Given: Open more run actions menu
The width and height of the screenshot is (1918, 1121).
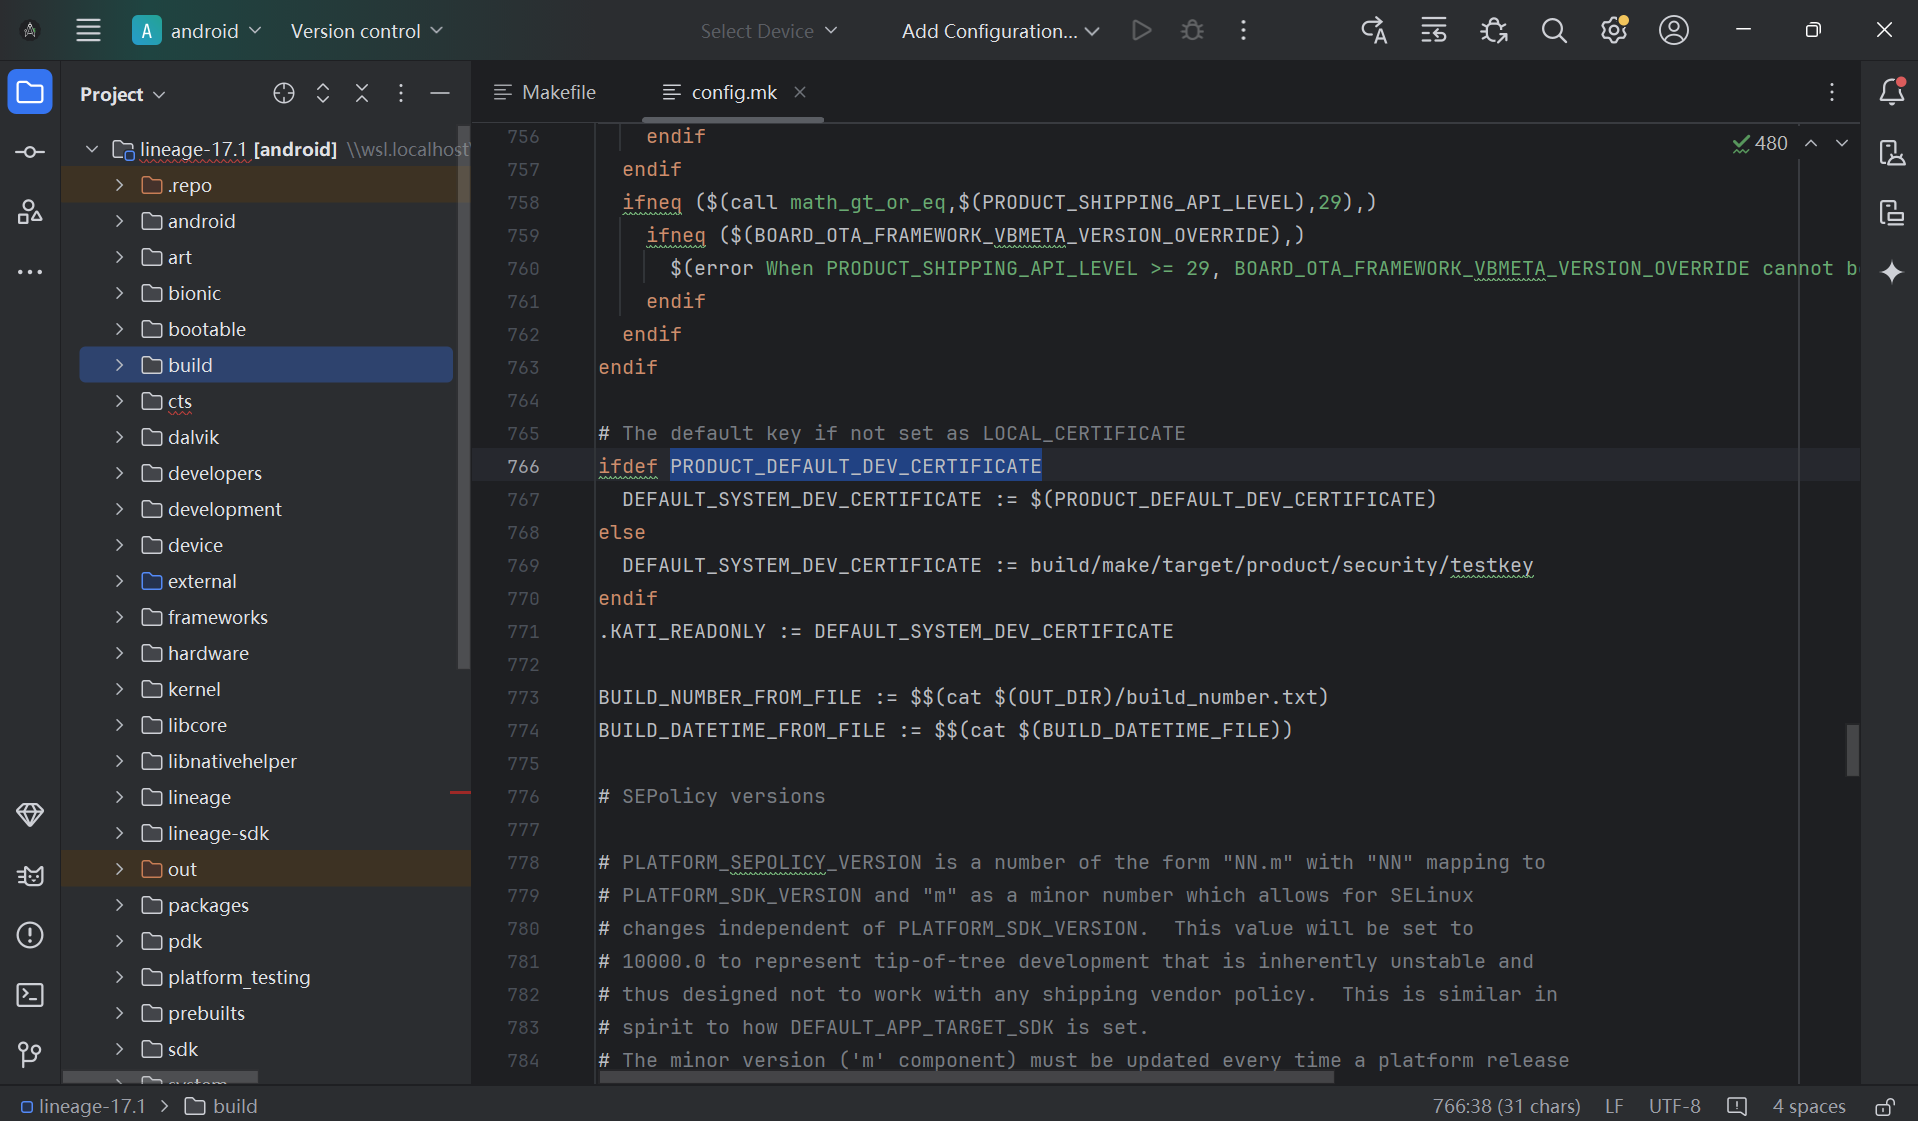Looking at the screenshot, I should click(1243, 31).
